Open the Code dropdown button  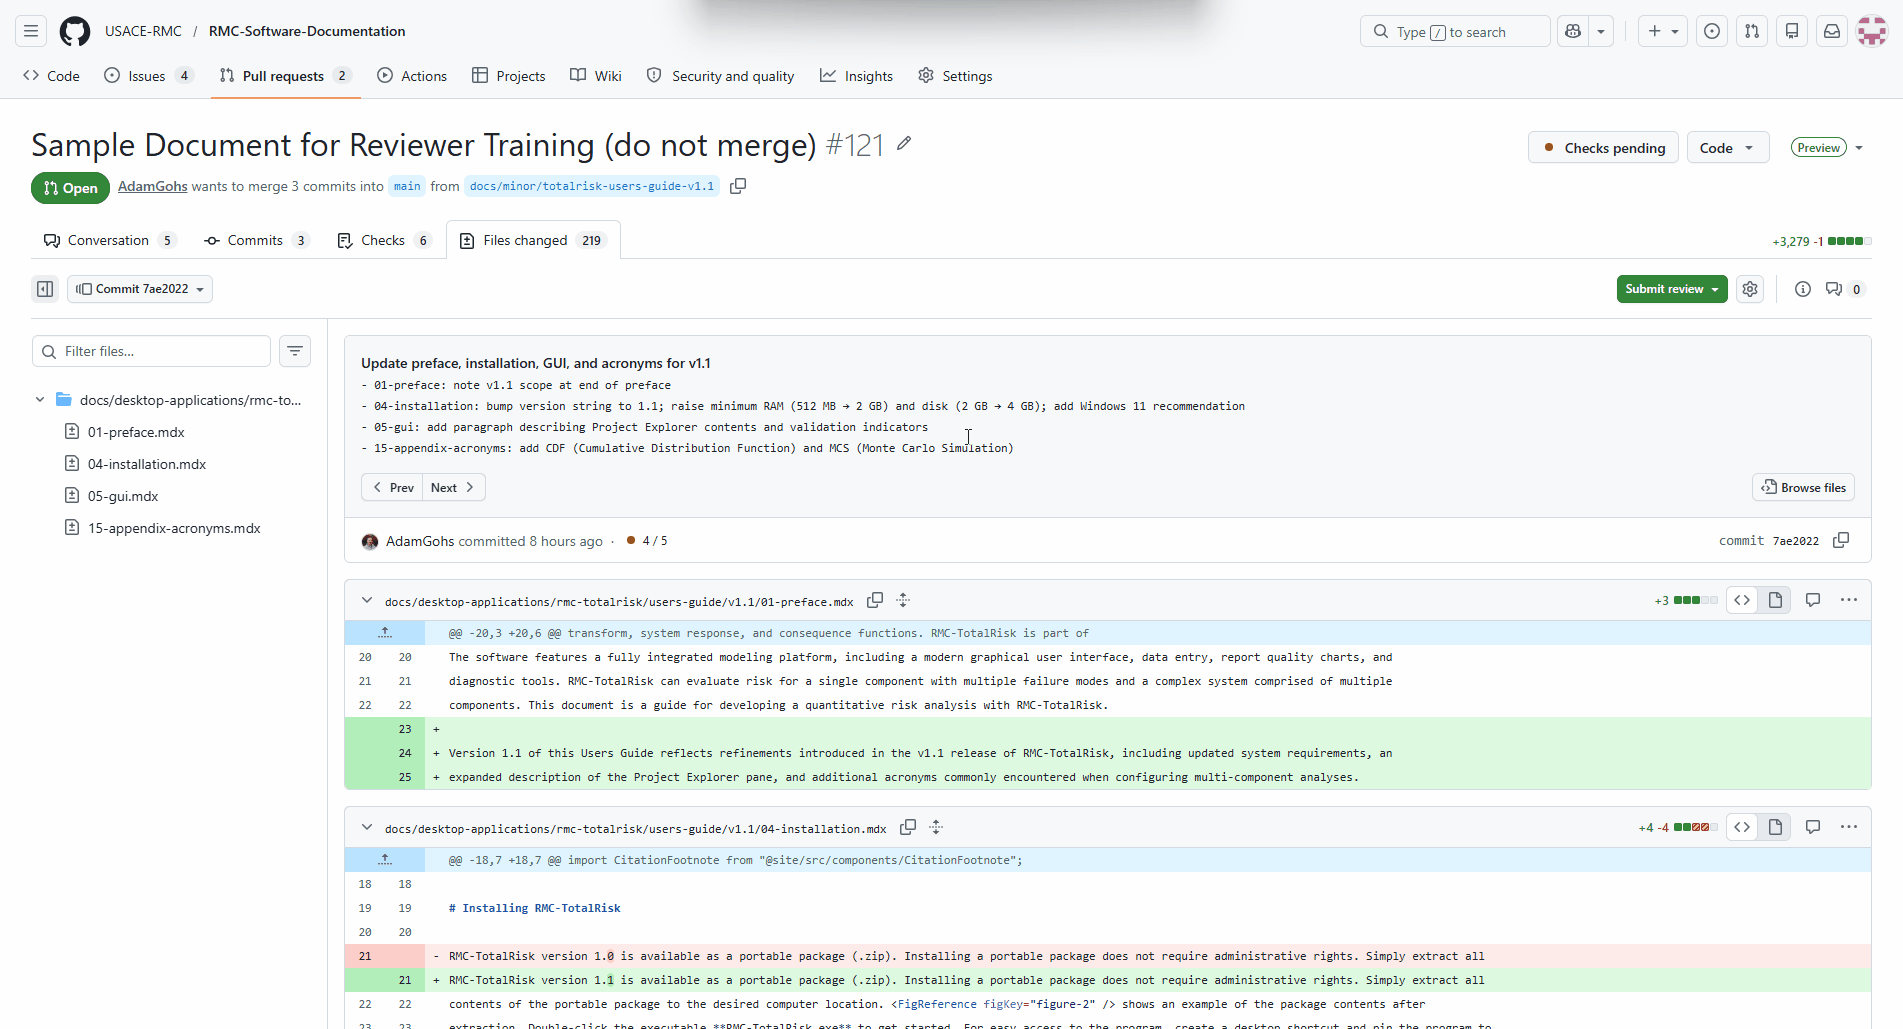[x=1727, y=148]
